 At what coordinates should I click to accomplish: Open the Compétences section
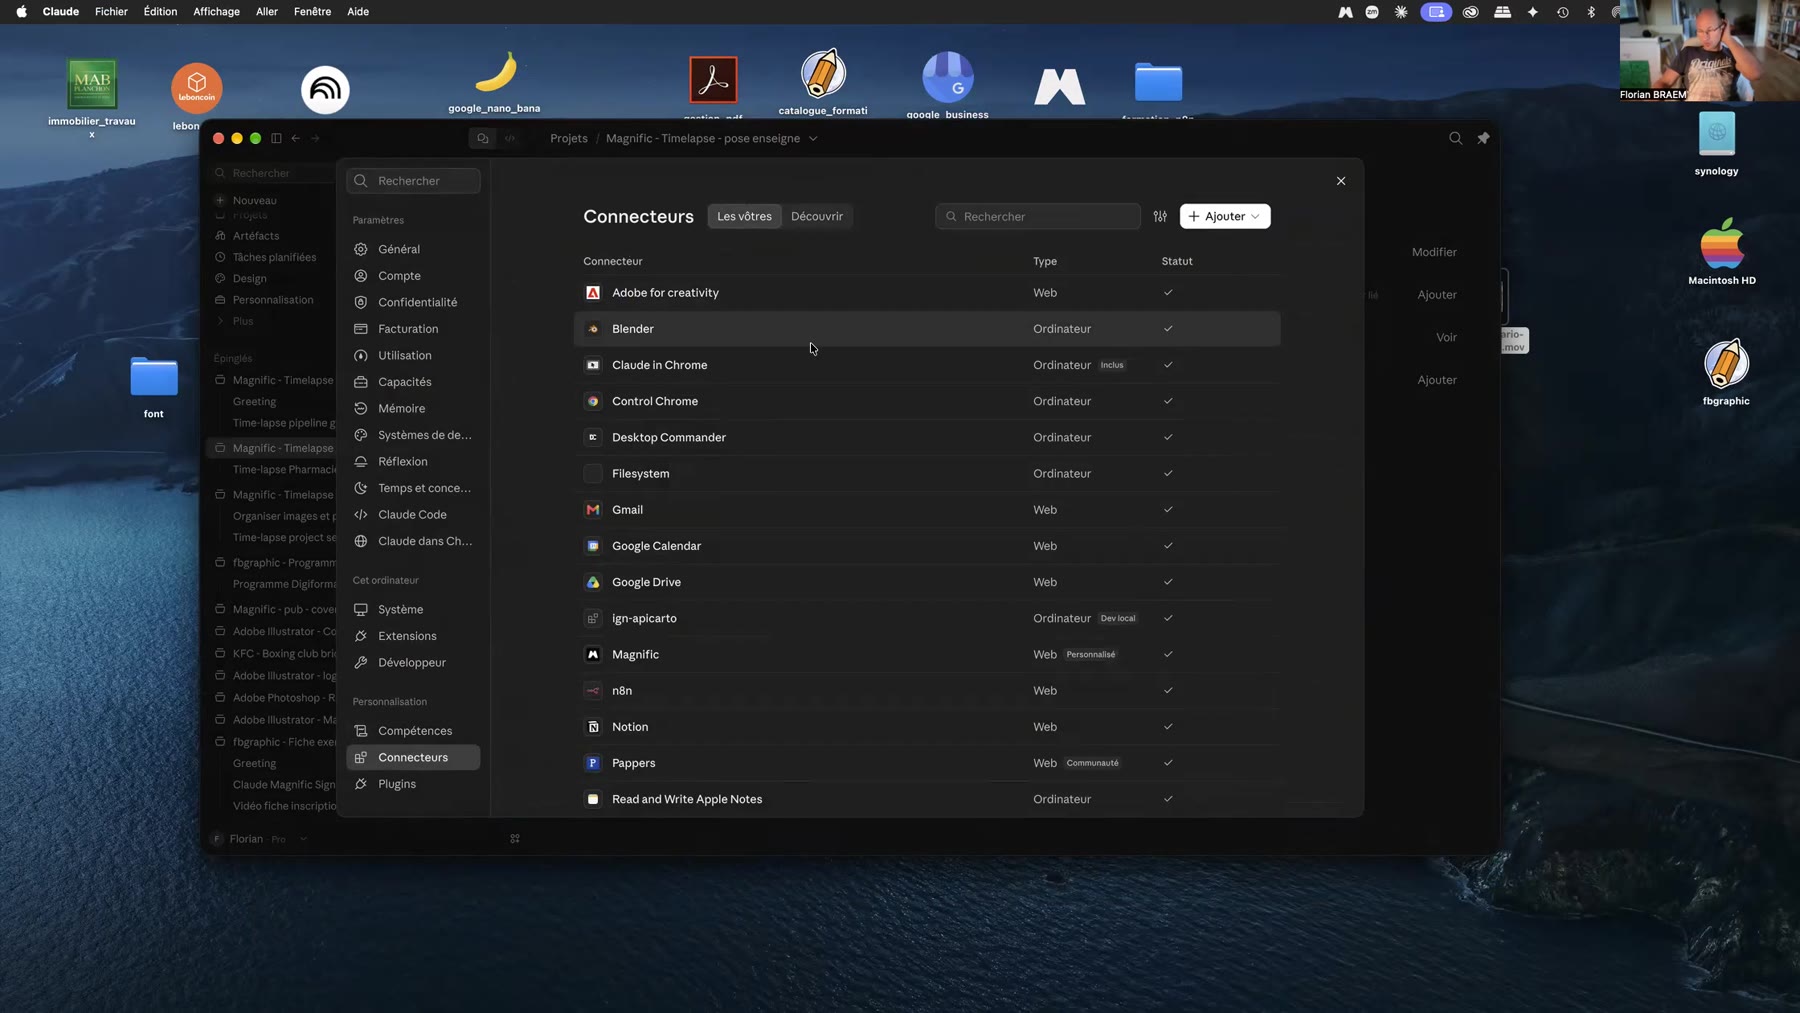pos(413,731)
